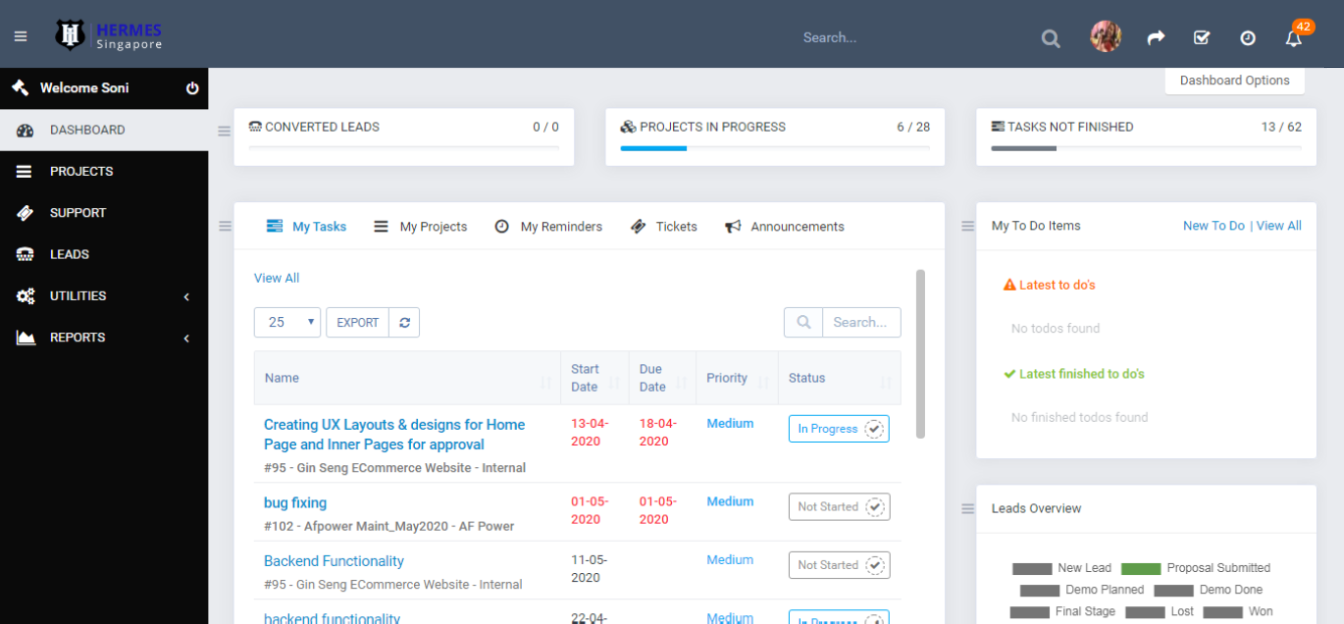Click the power logout icon beside Welcome Soni
Image resolution: width=1344 pixels, height=624 pixels.
(192, 88)
